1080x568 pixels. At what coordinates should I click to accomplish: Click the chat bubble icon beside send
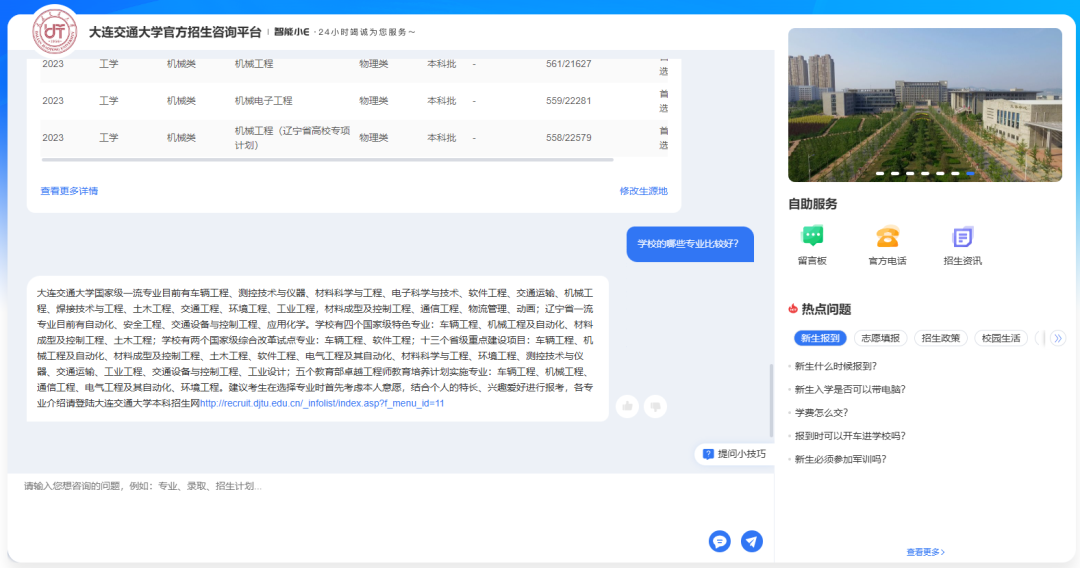(x=719, y=541)
